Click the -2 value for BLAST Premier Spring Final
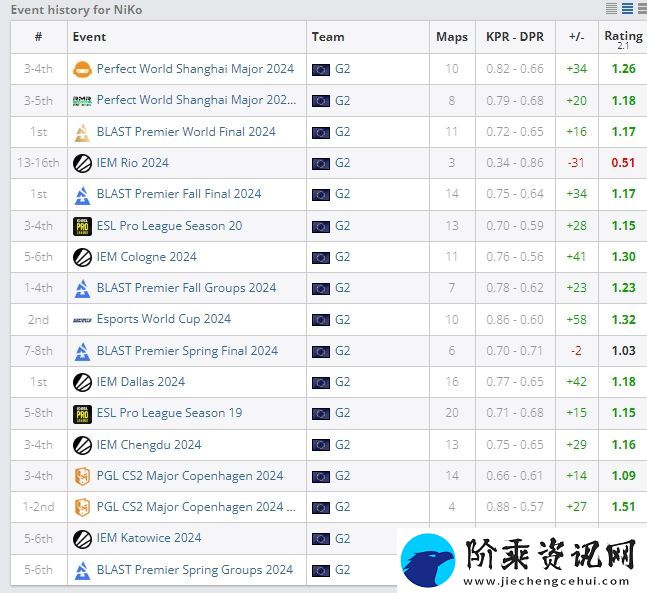647x593 pixels. 576,351
